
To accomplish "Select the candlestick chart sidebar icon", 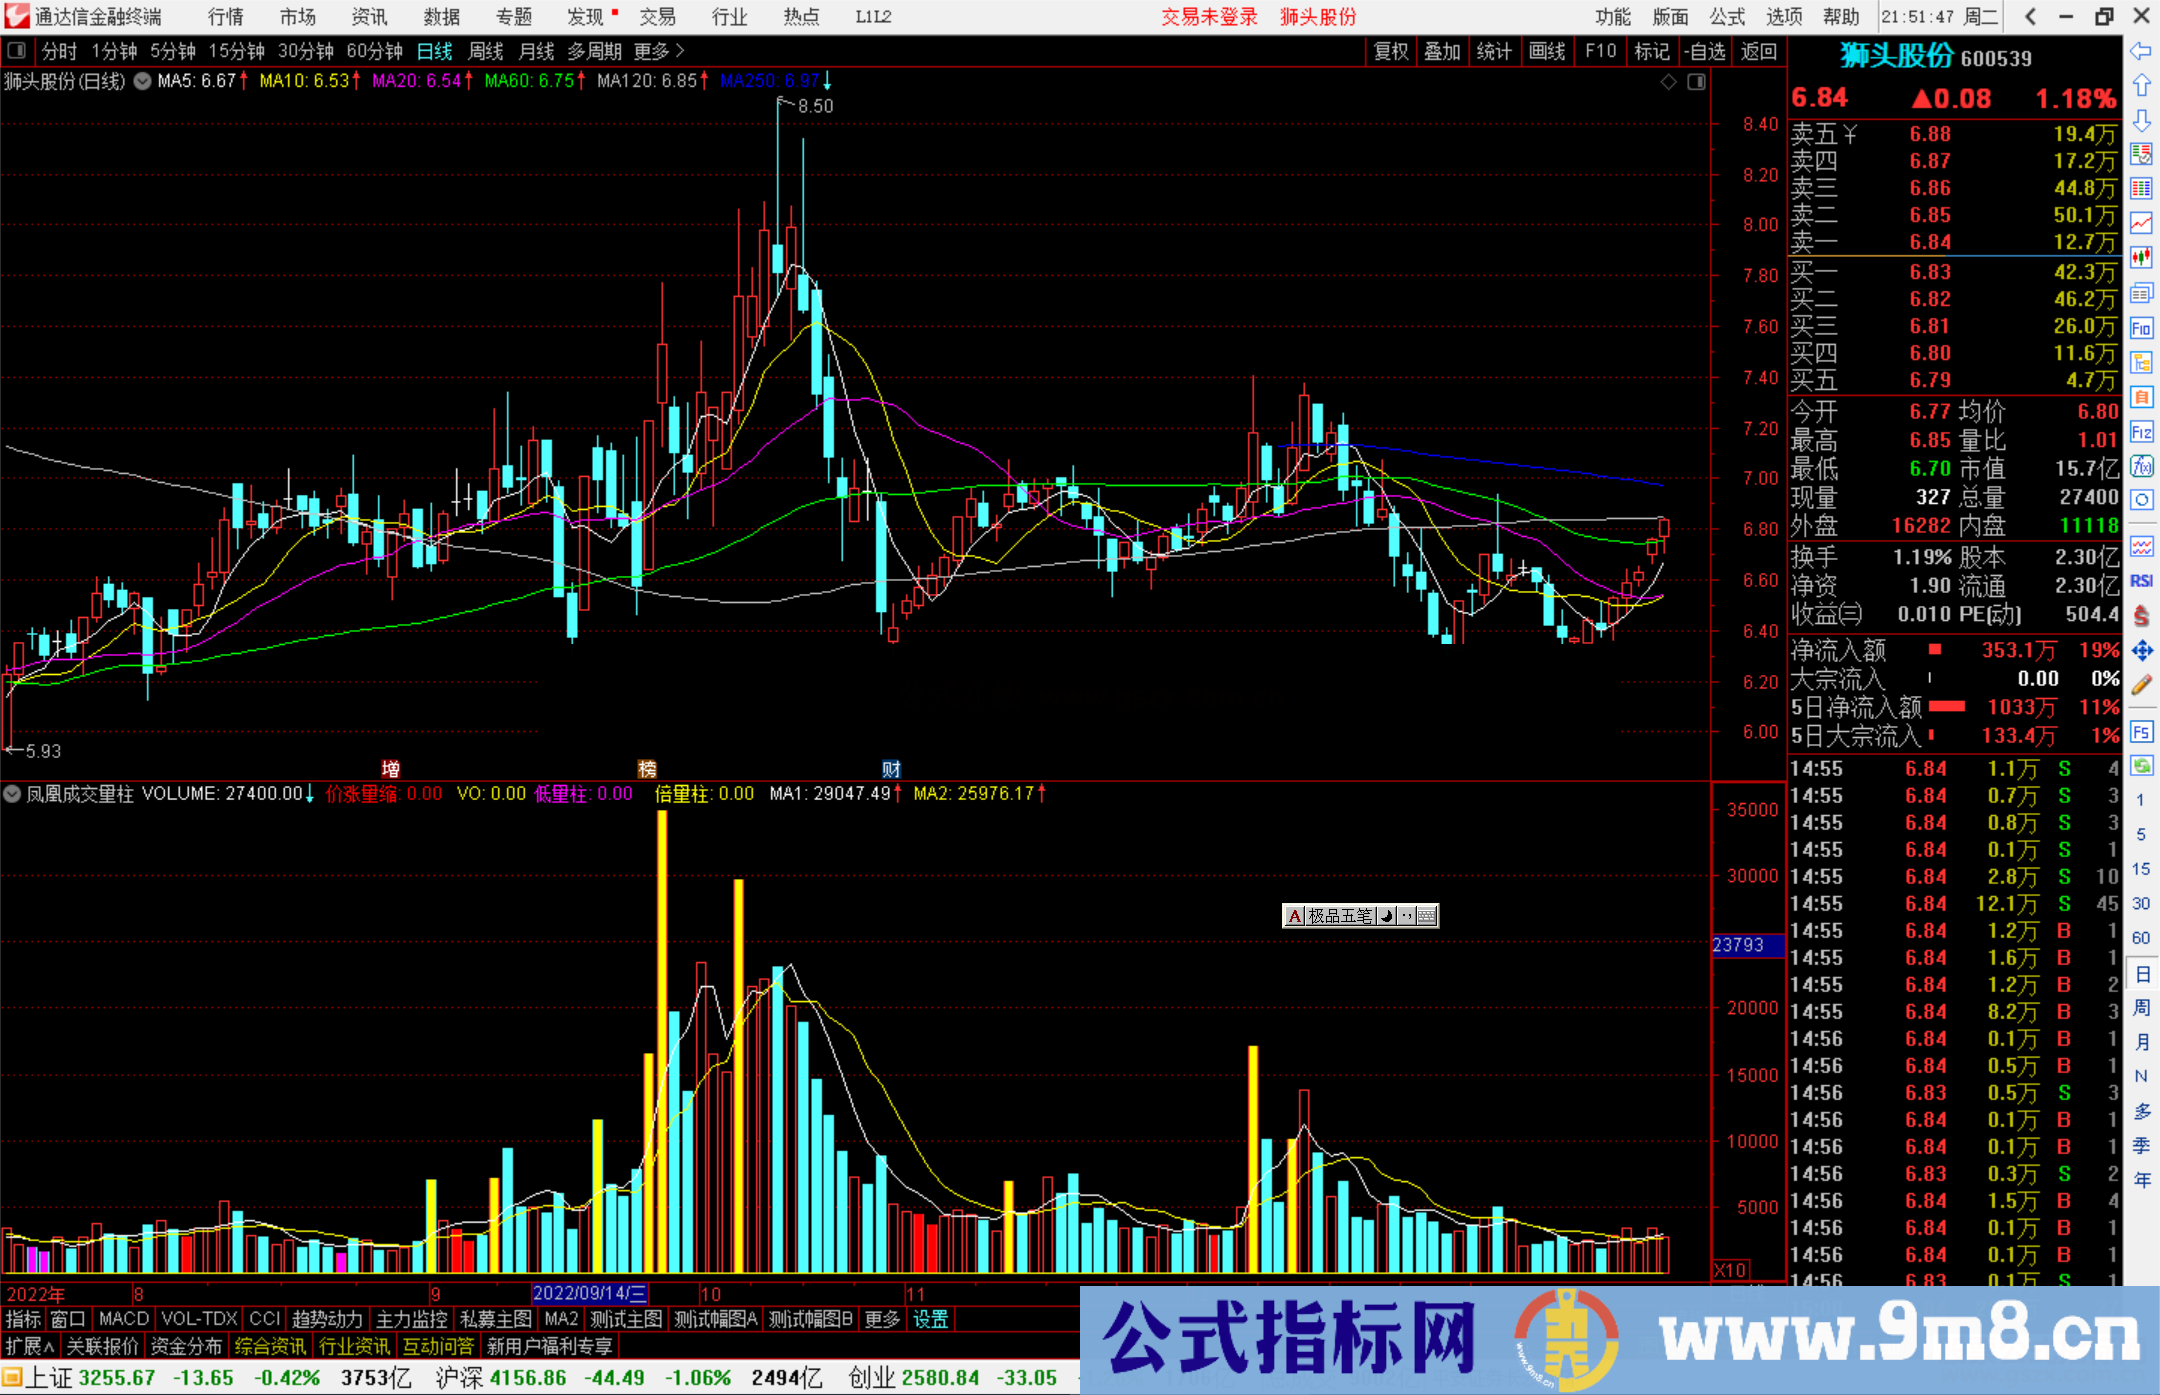I will point(2141,258).
